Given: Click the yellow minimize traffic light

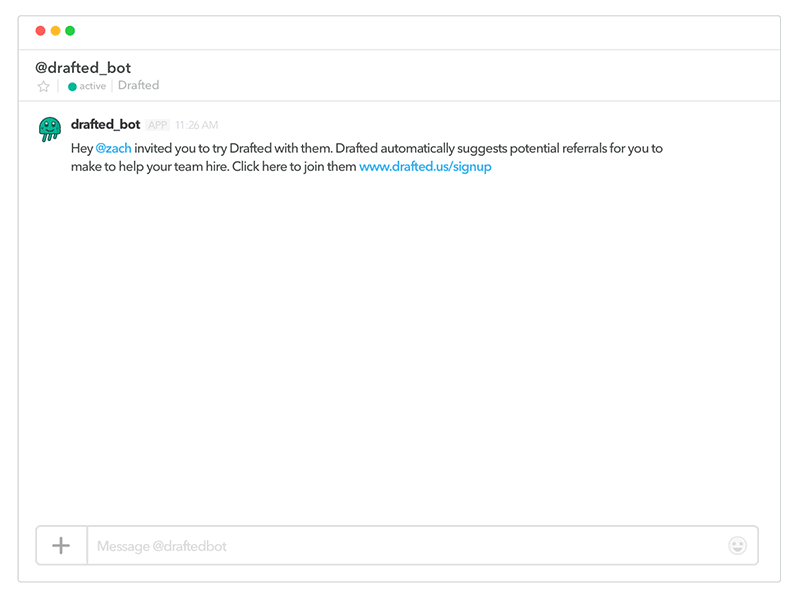Looking at the screenshot, I should 53,31.
